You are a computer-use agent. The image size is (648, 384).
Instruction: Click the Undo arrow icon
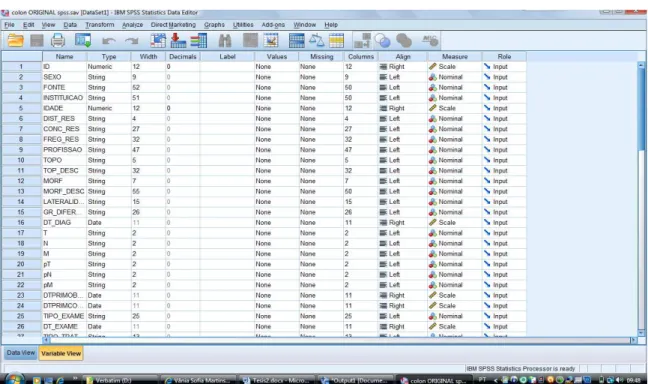coord(109,41)
